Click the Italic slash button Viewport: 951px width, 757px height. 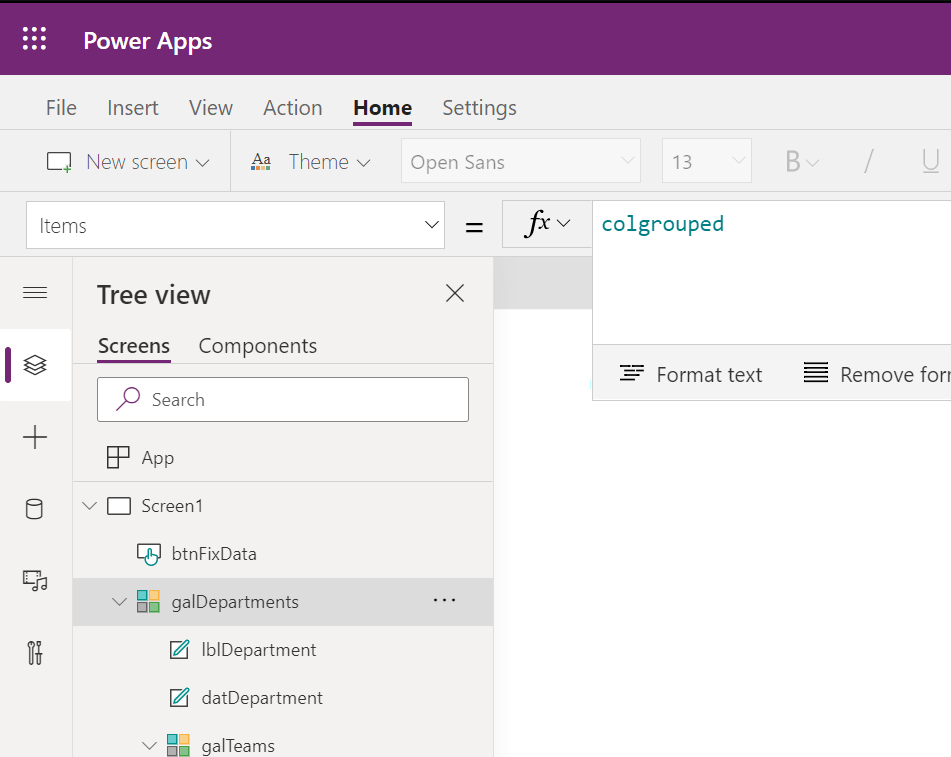pos(869,161)
